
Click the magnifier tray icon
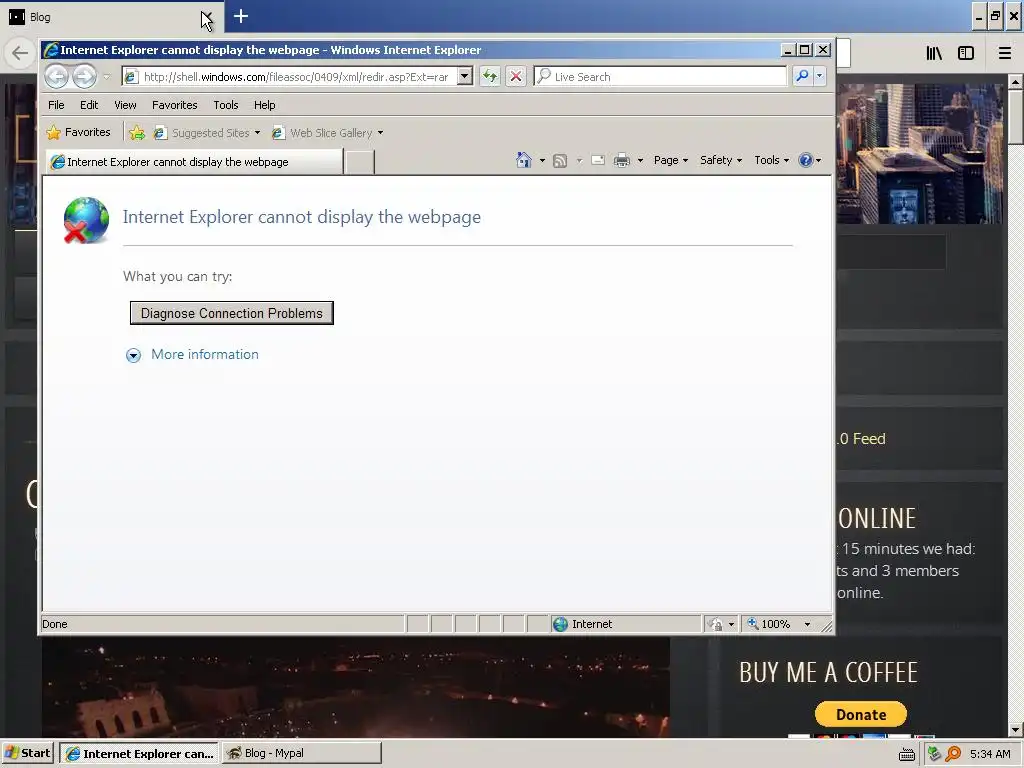pyautogui.click(x=953, y=754)
